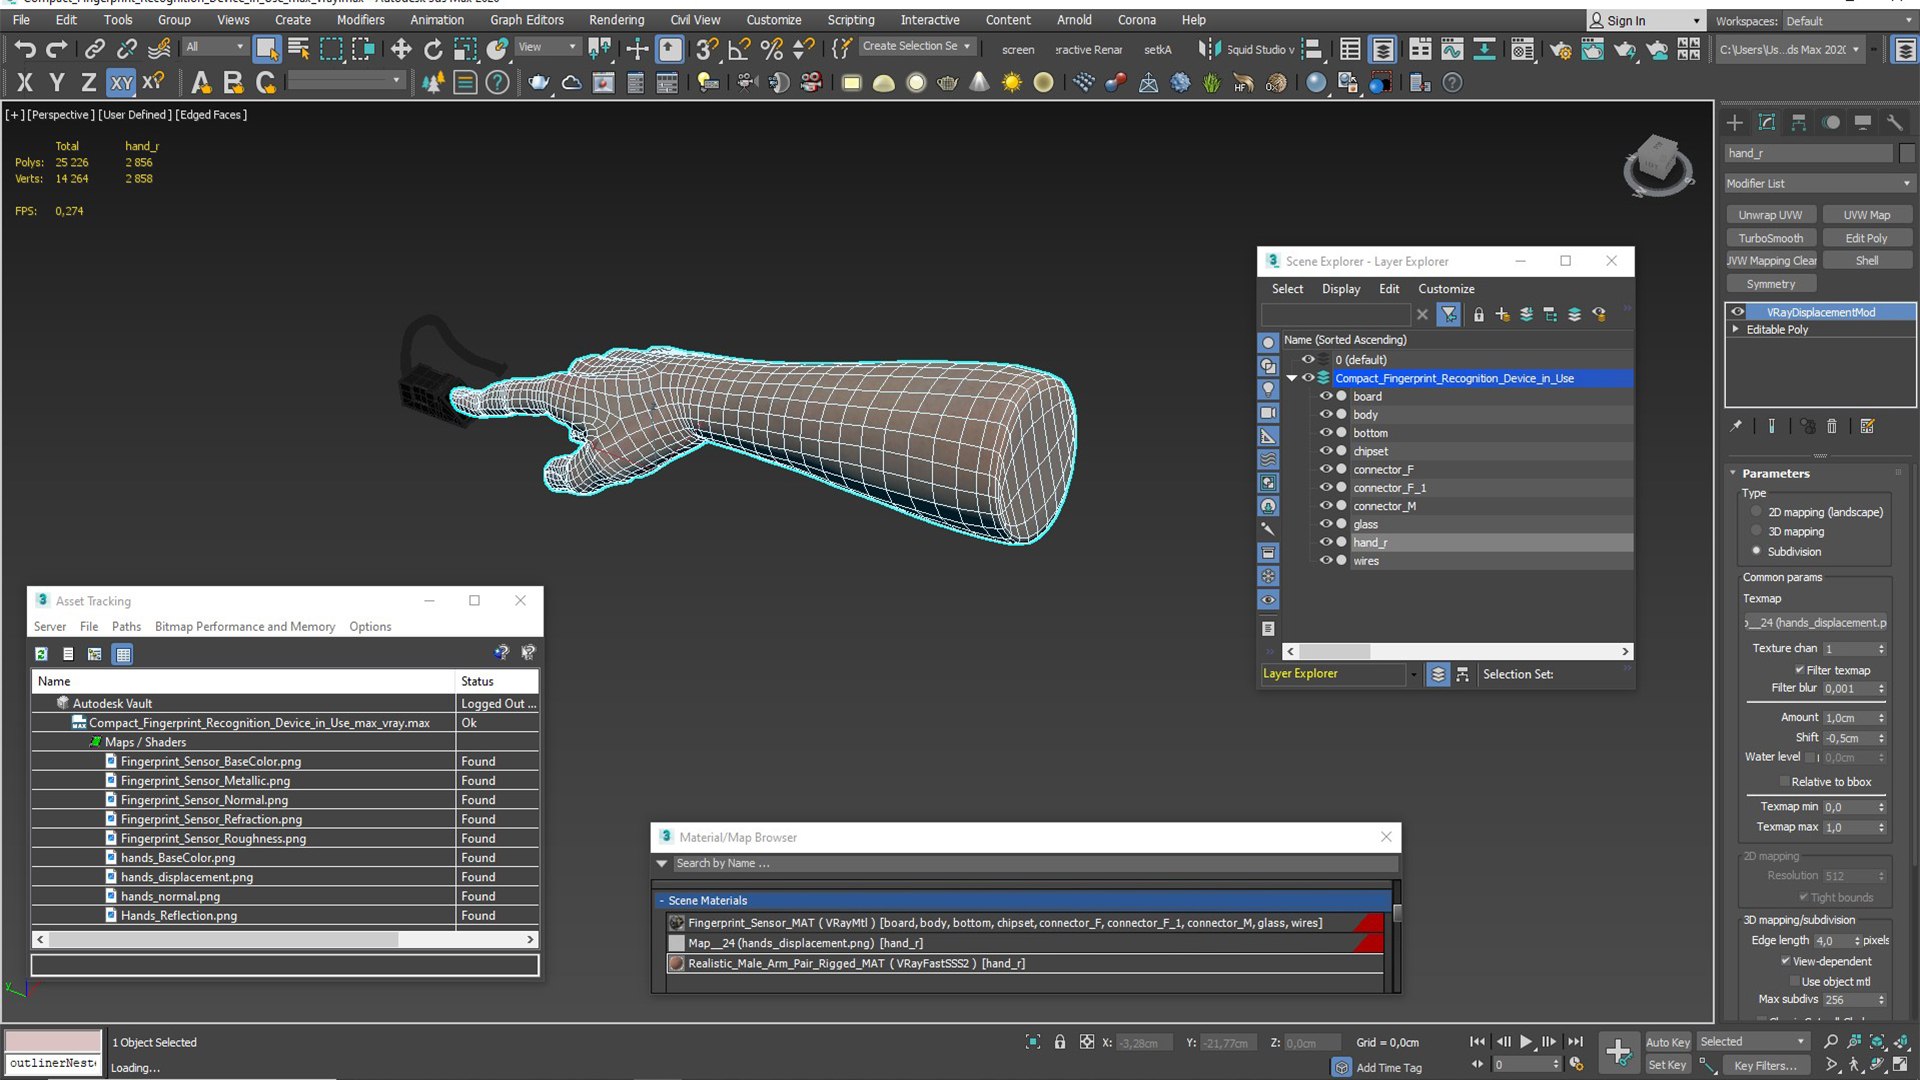The image size is (1920, 1080).
Task: Click the Select and Link chain icon
Action: point(94,48)
